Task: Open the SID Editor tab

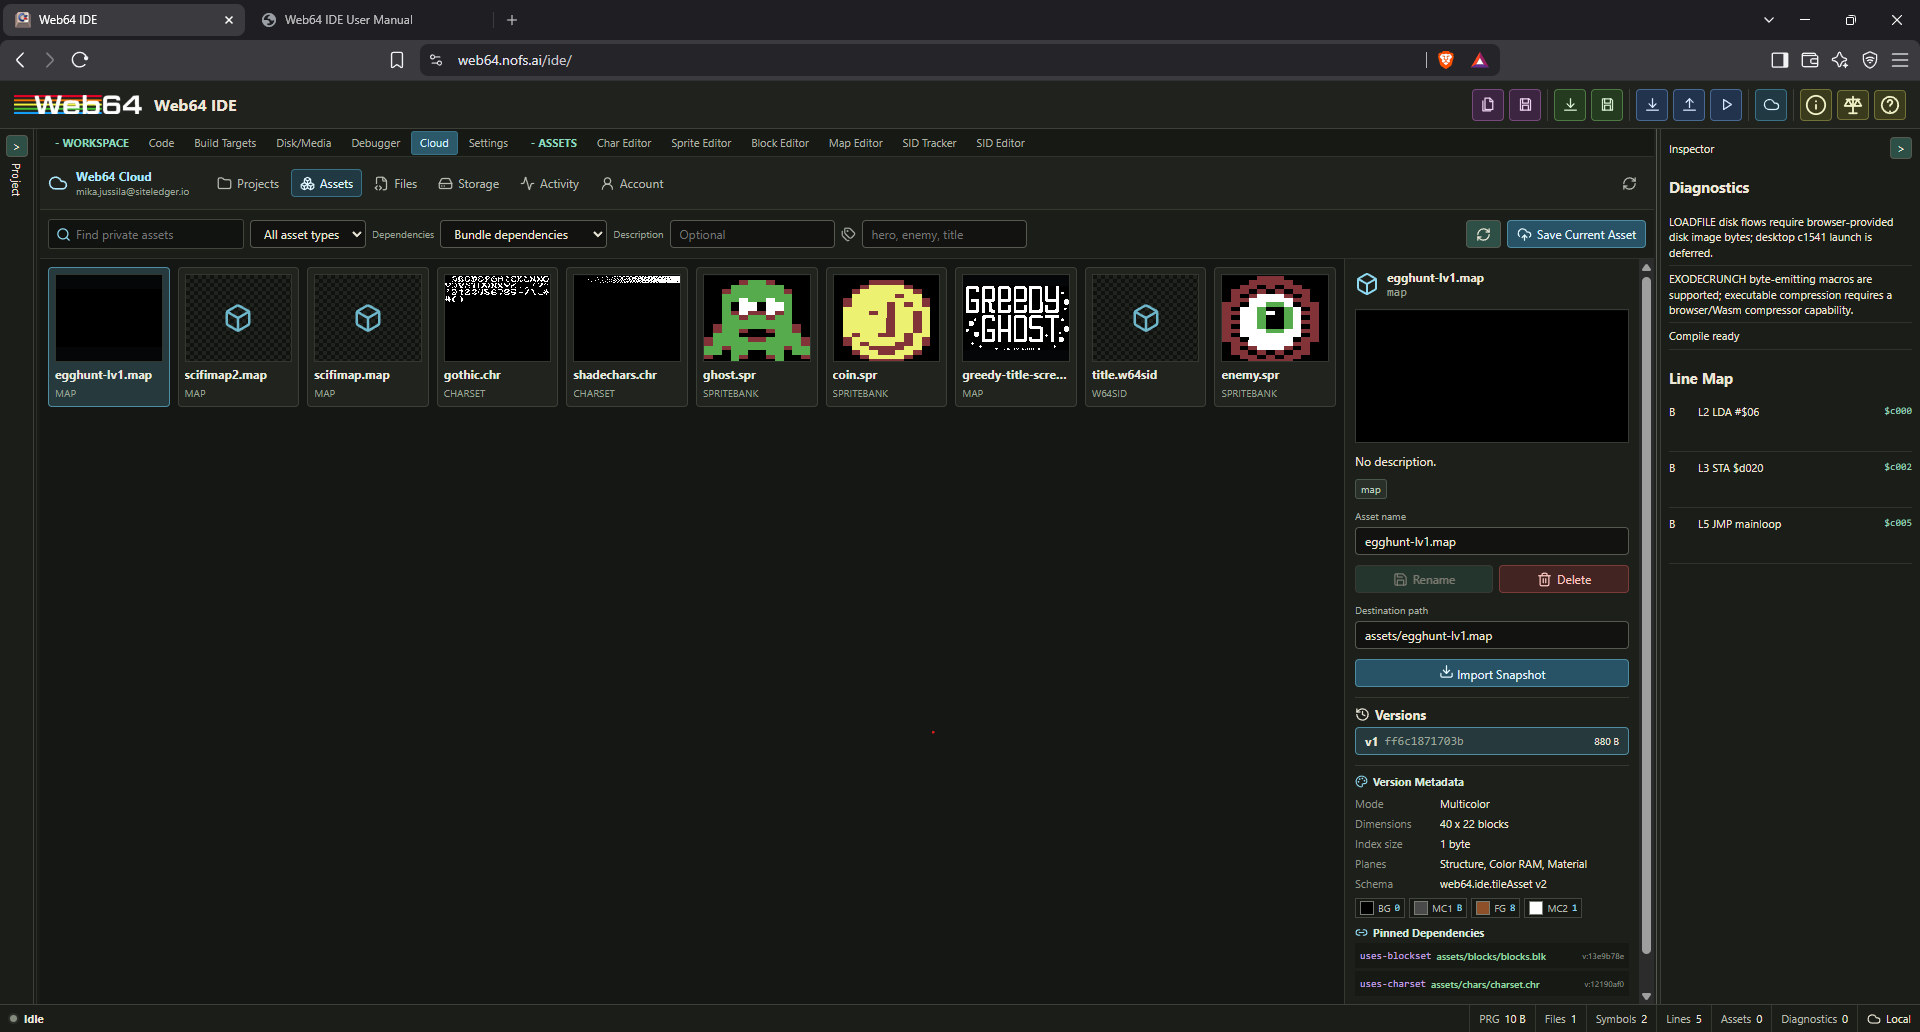Action: pyautogui.click(x=1000, y=143)
